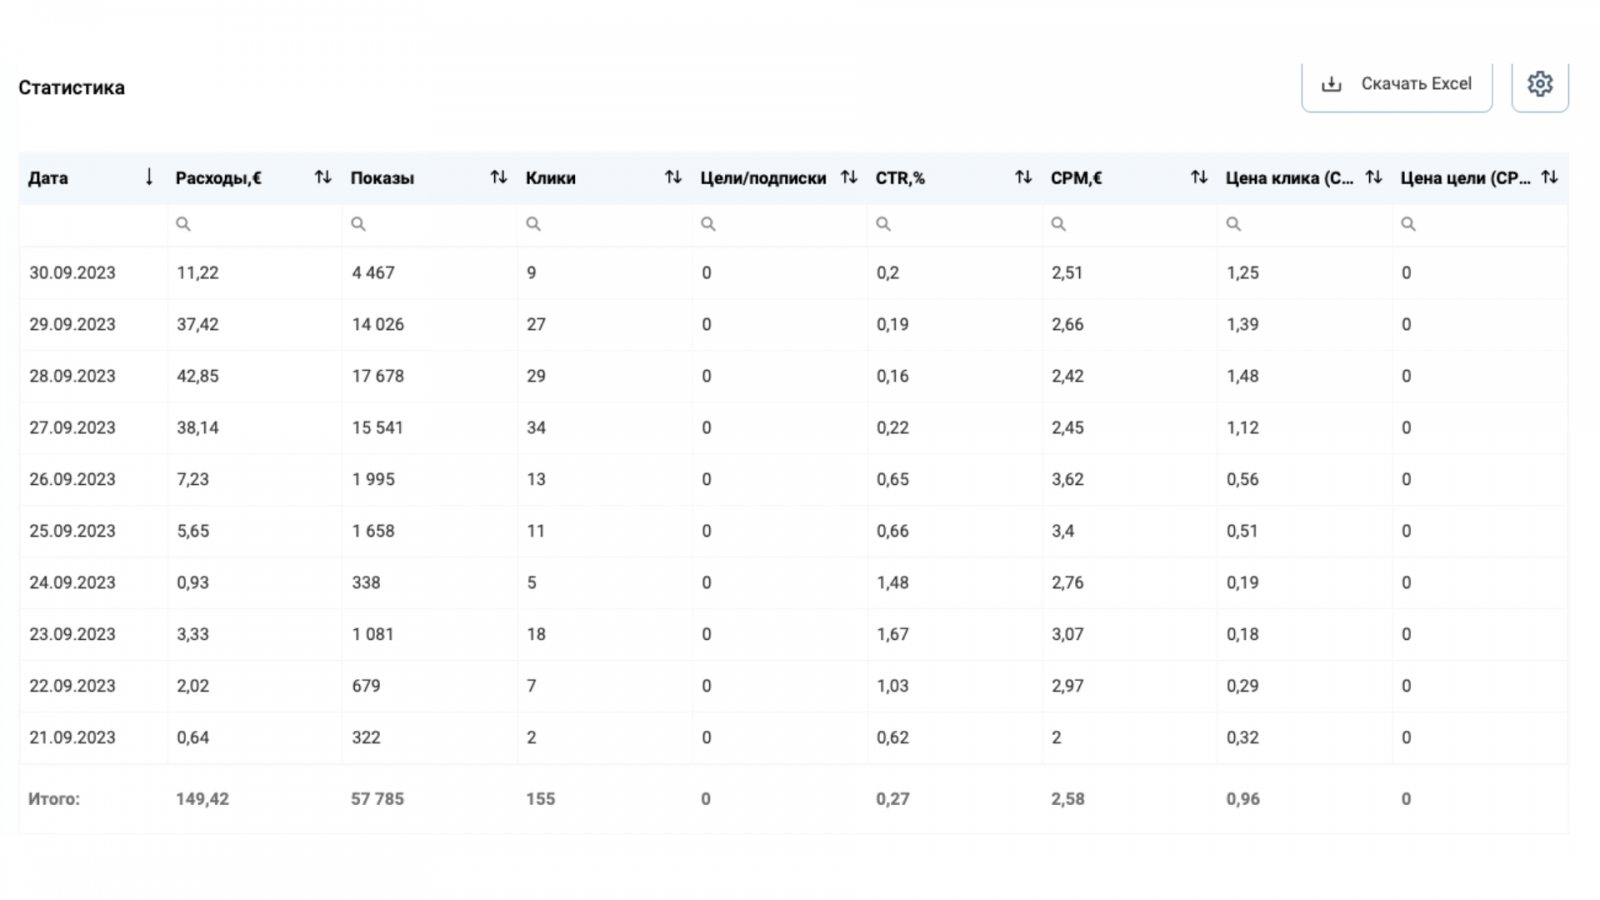
Task: Sort the Цена клика column arrows
Action: pyautogui.click(x=1374, y=177)
